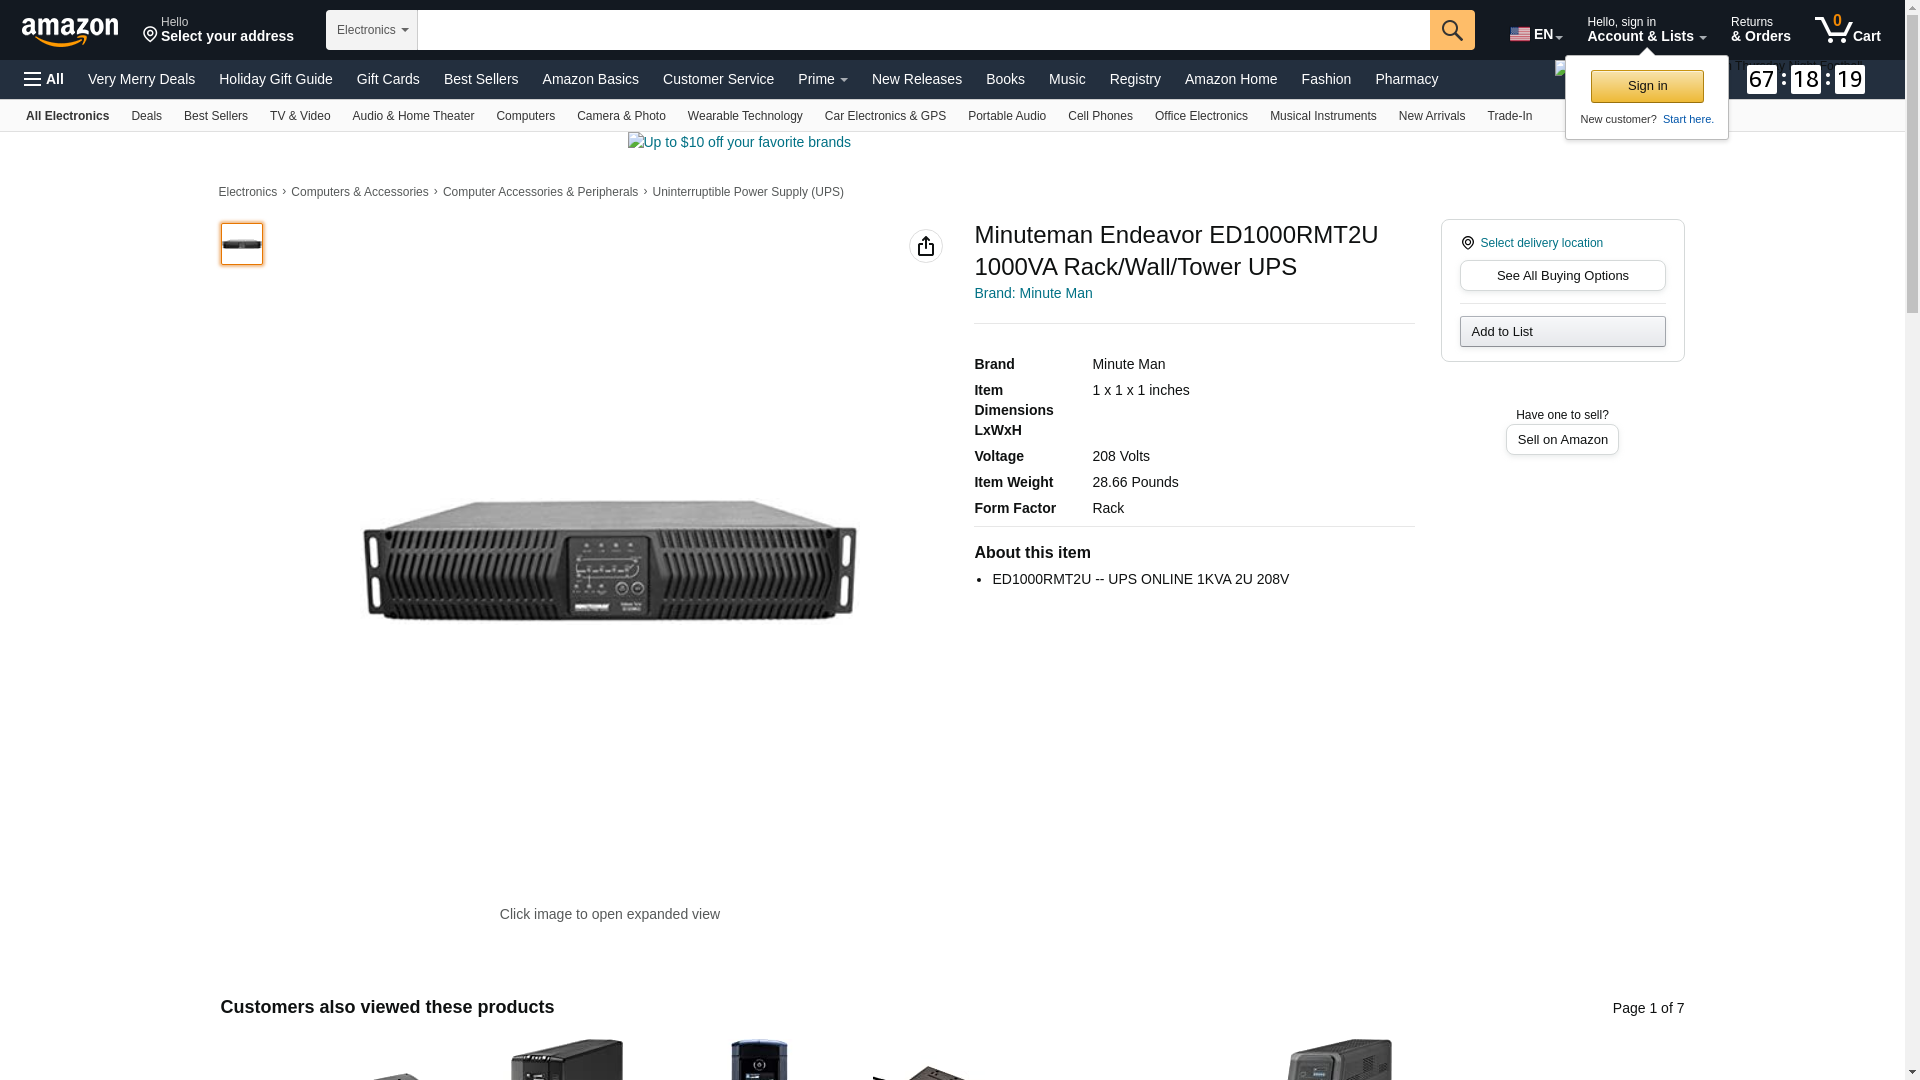Open Computers in the electronics subnav
1920x1080 pixels.
[x=525, y=116]
